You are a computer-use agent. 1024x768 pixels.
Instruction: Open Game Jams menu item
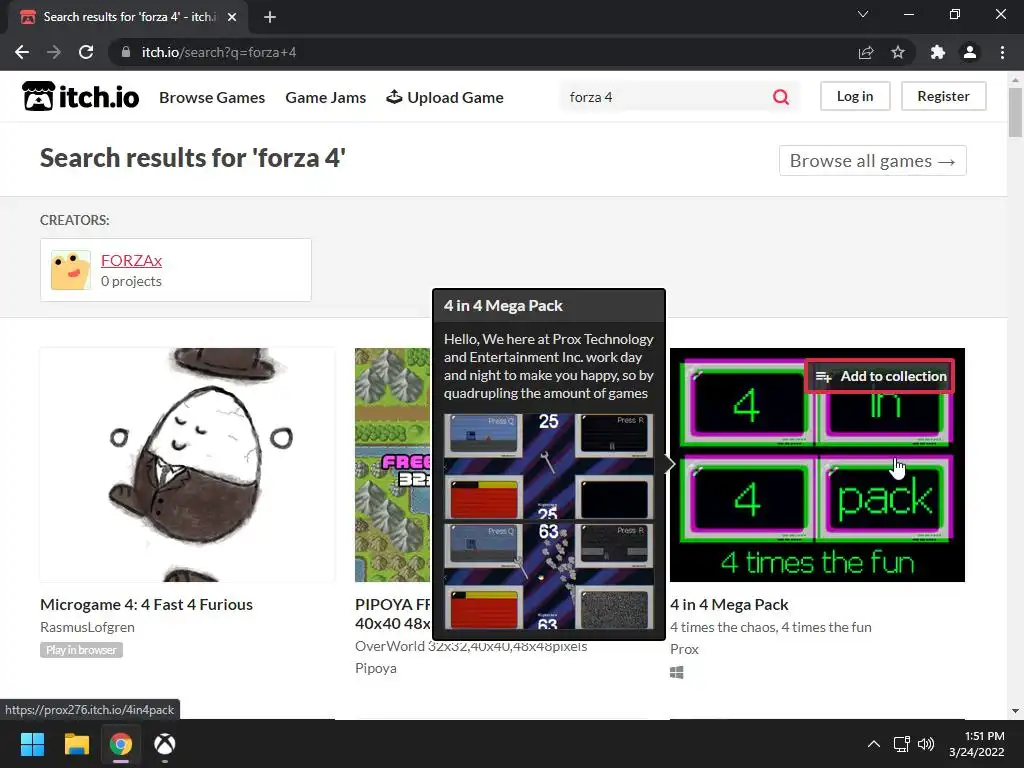coord(325,97)
